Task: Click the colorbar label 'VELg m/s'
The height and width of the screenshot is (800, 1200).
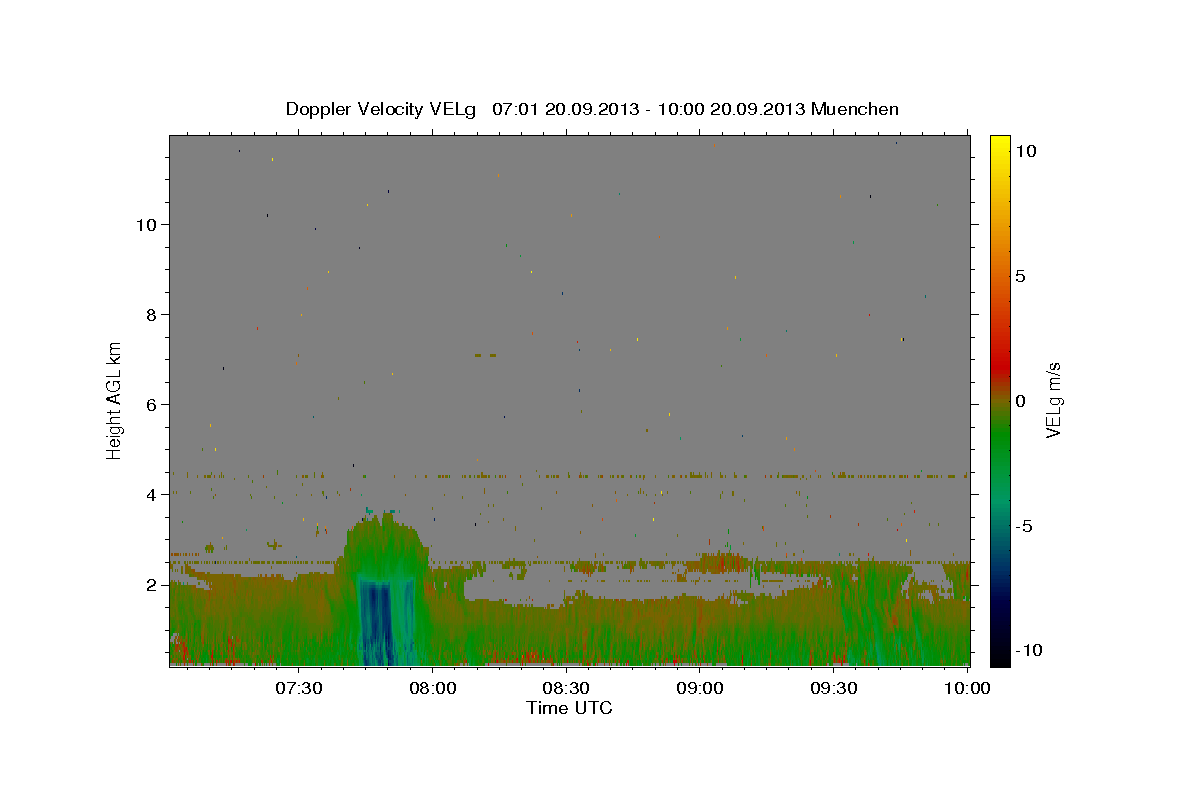Action: (x=1053, y=400)
